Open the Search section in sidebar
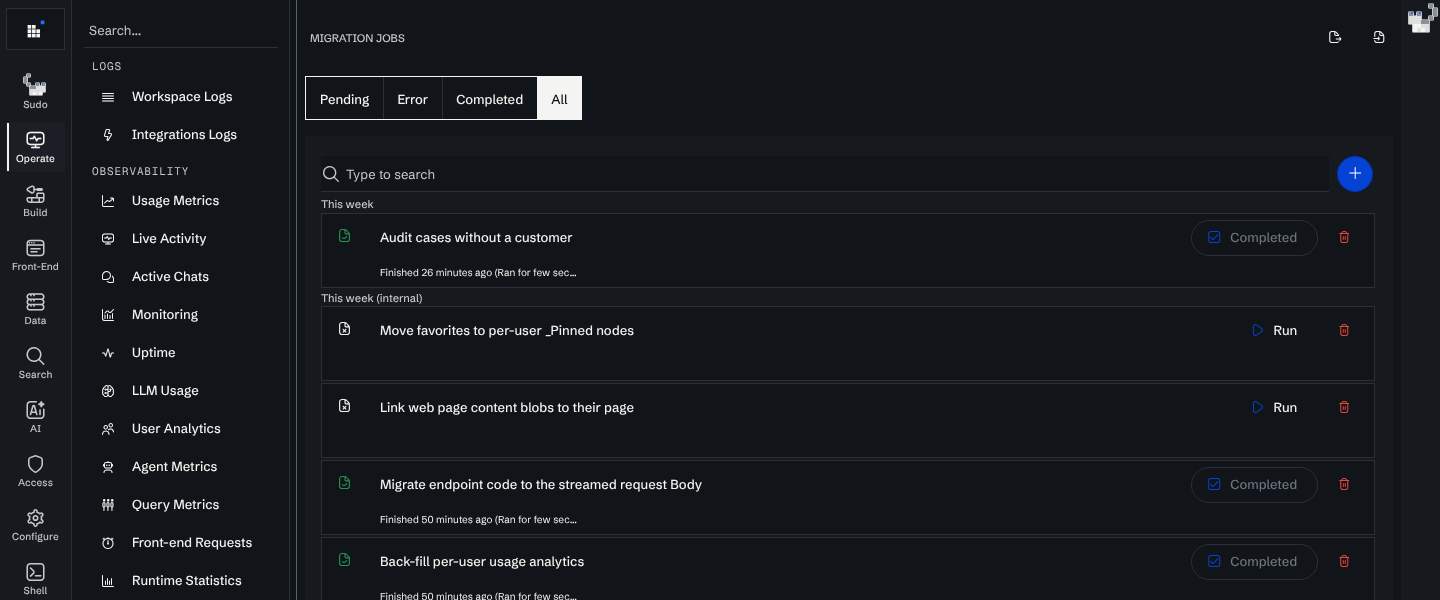This screenshot has width=1440, height=600. point(35,363)
